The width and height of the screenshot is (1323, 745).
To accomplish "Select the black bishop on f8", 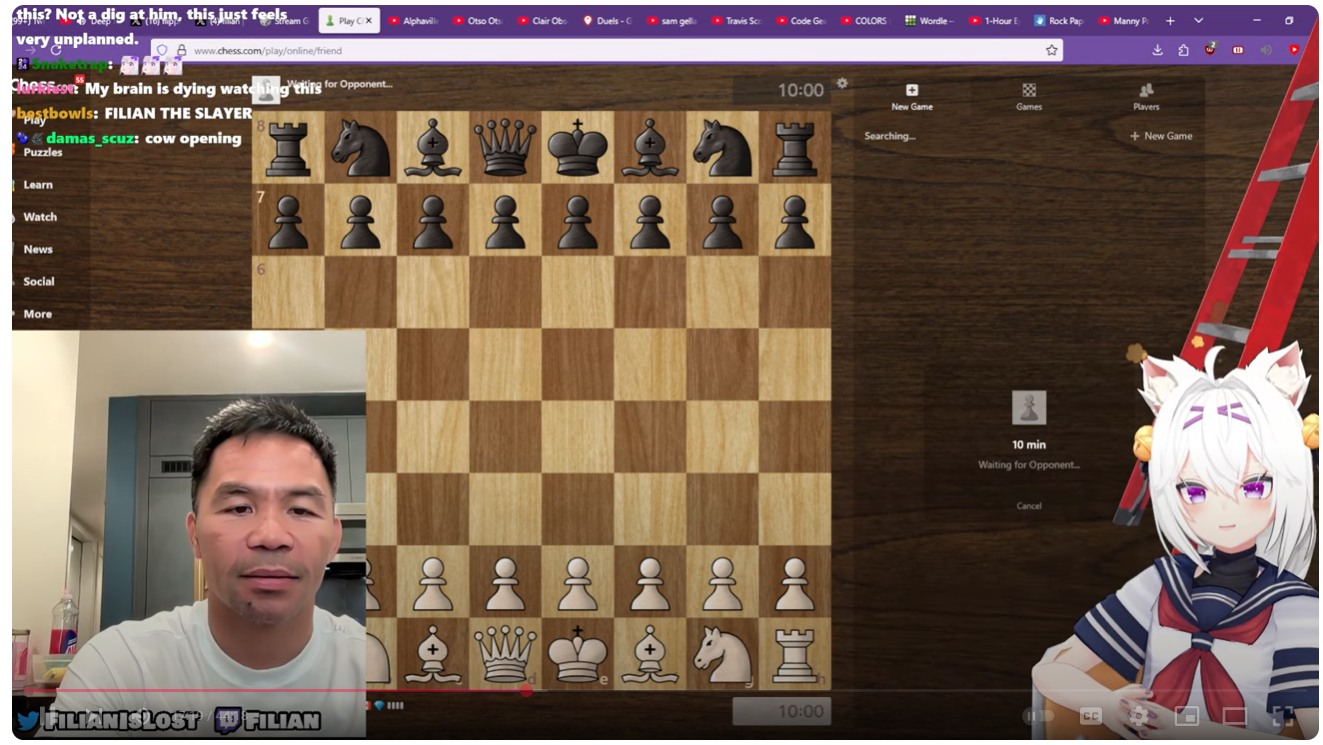I will click(650, 147).
